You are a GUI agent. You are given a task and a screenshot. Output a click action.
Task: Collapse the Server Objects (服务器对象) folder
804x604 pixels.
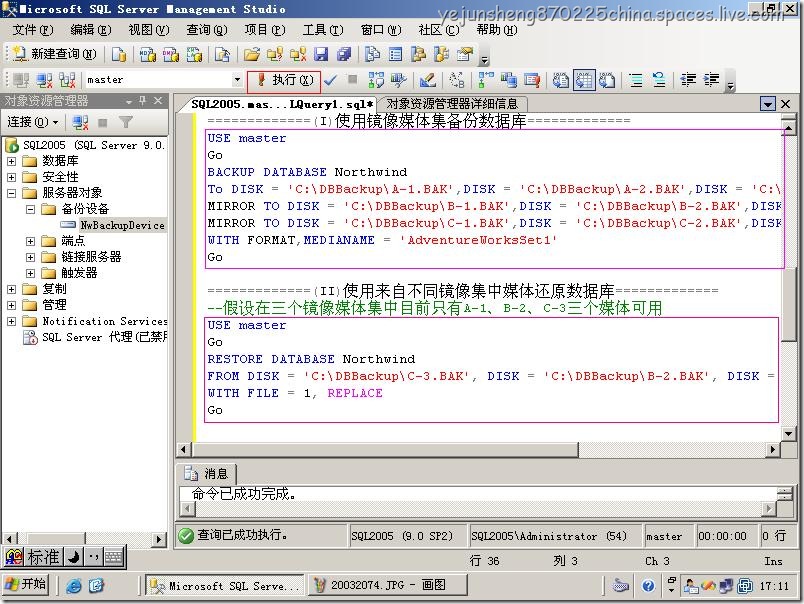tap(11, 193)
